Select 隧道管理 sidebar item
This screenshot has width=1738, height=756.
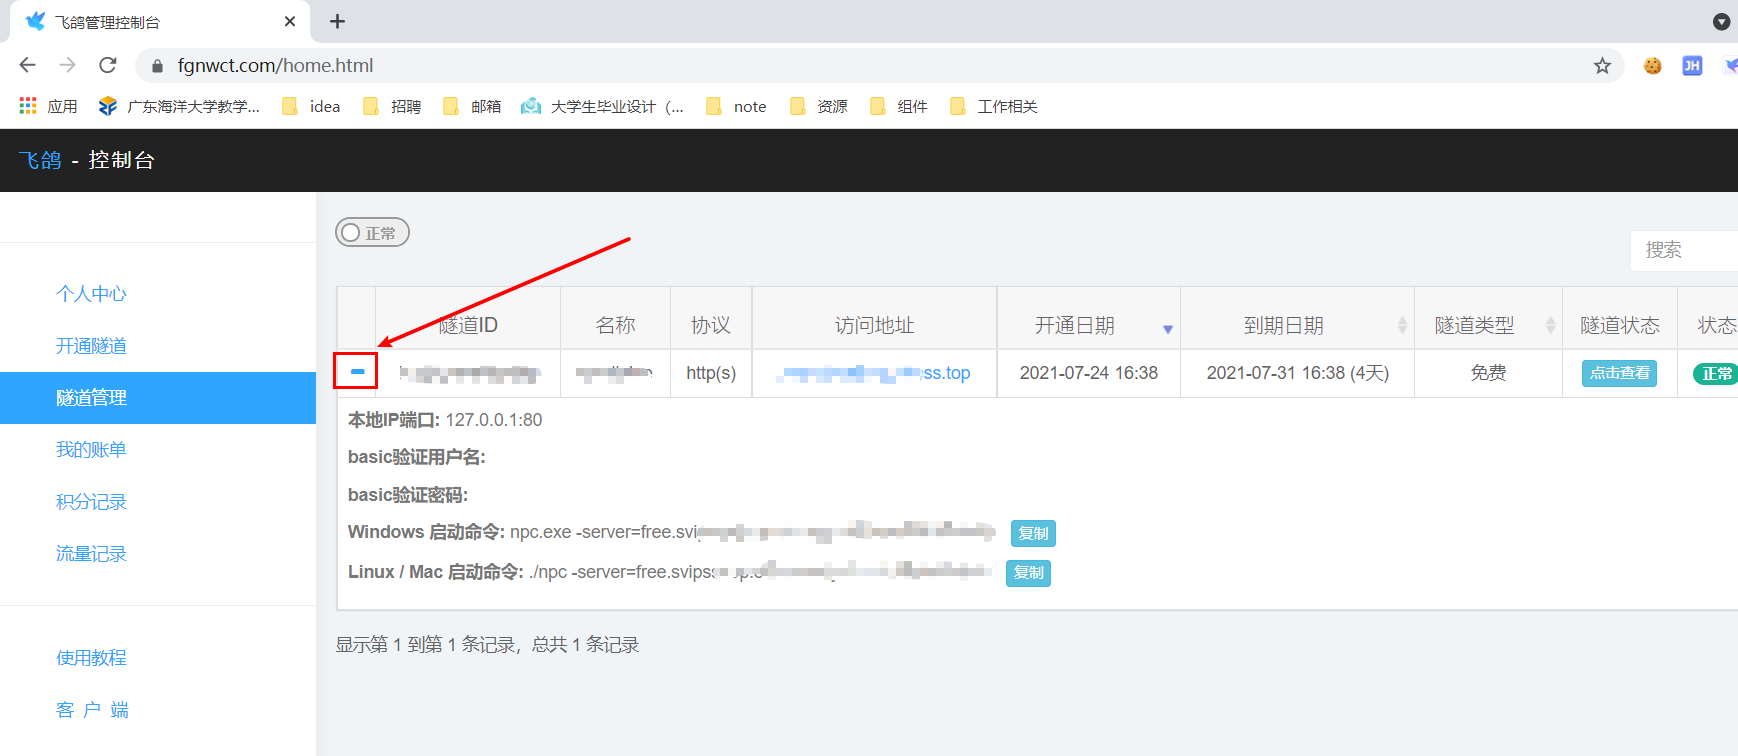[158, 398]
